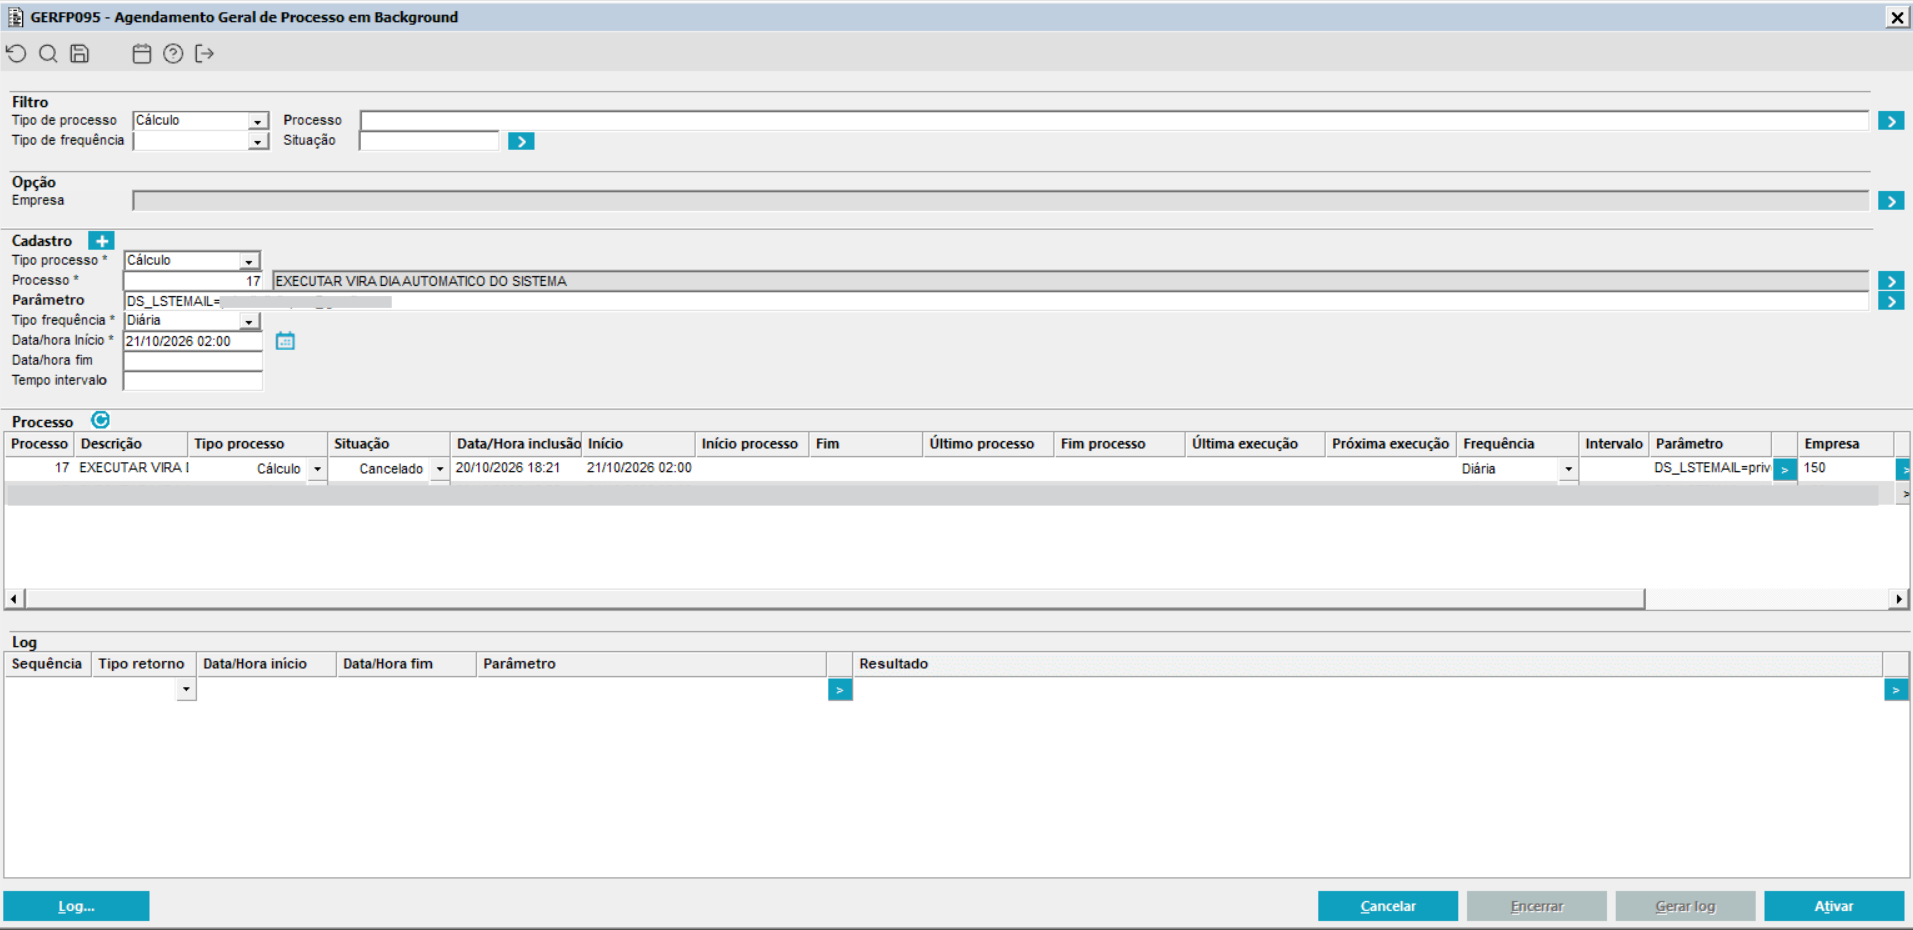Click the Data/hora fim input field
The height and width of the screenshot is (930, 1913).
pos(193,361)
